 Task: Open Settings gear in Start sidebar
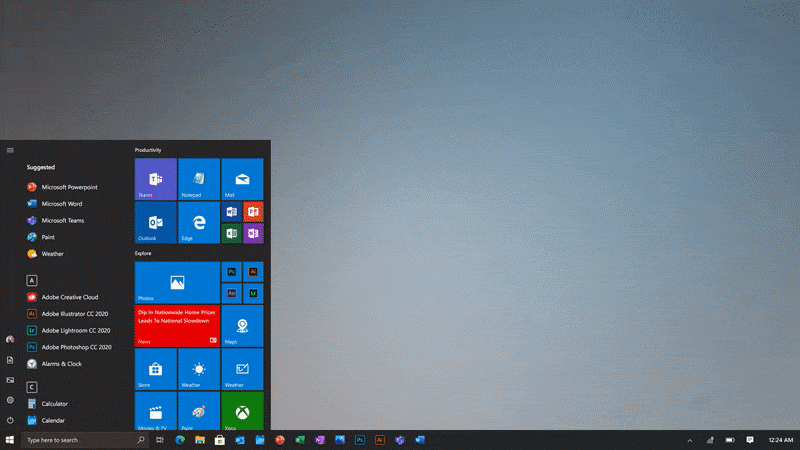click(x=10, y=400)
